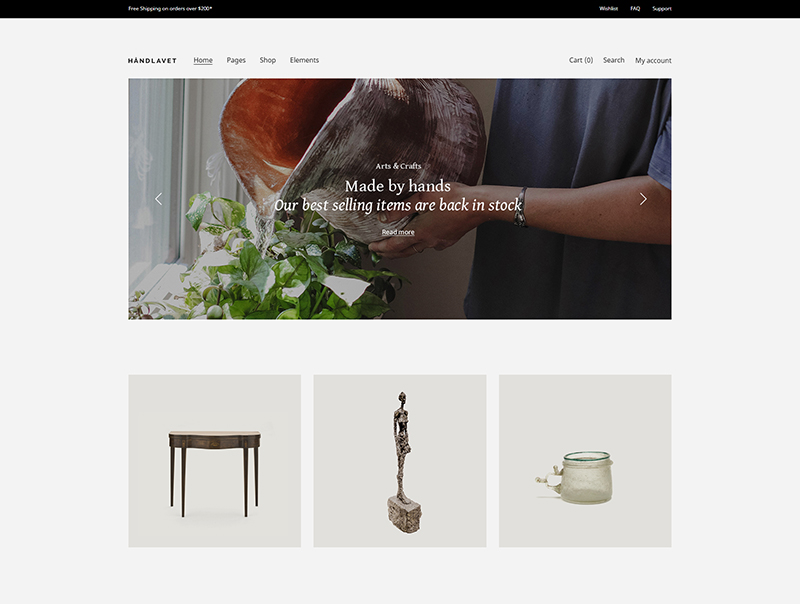Select the glass cup product image

point(585,461)
